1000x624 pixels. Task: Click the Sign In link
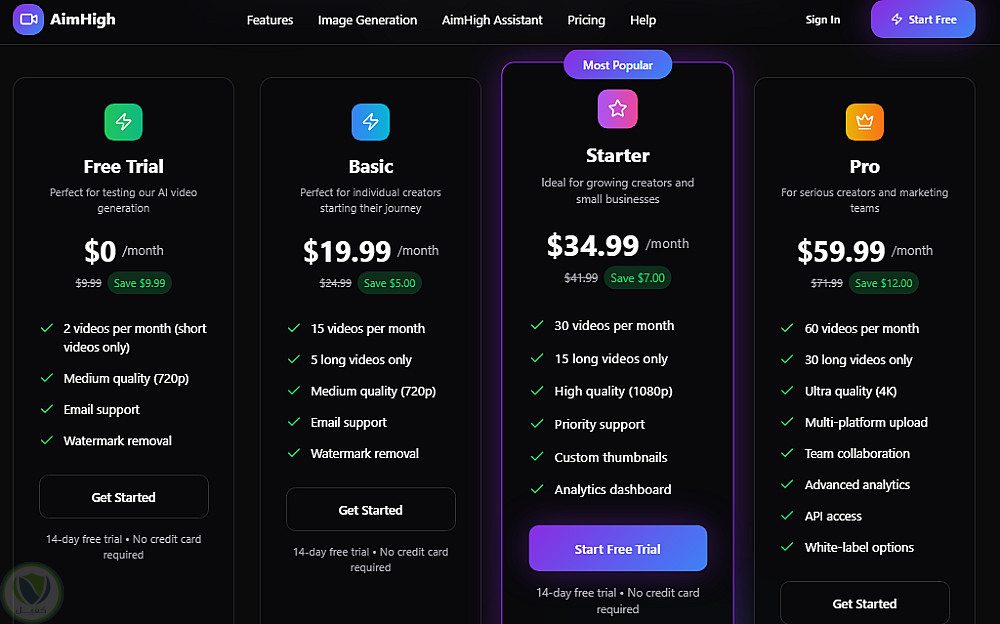tap(823, 20)
